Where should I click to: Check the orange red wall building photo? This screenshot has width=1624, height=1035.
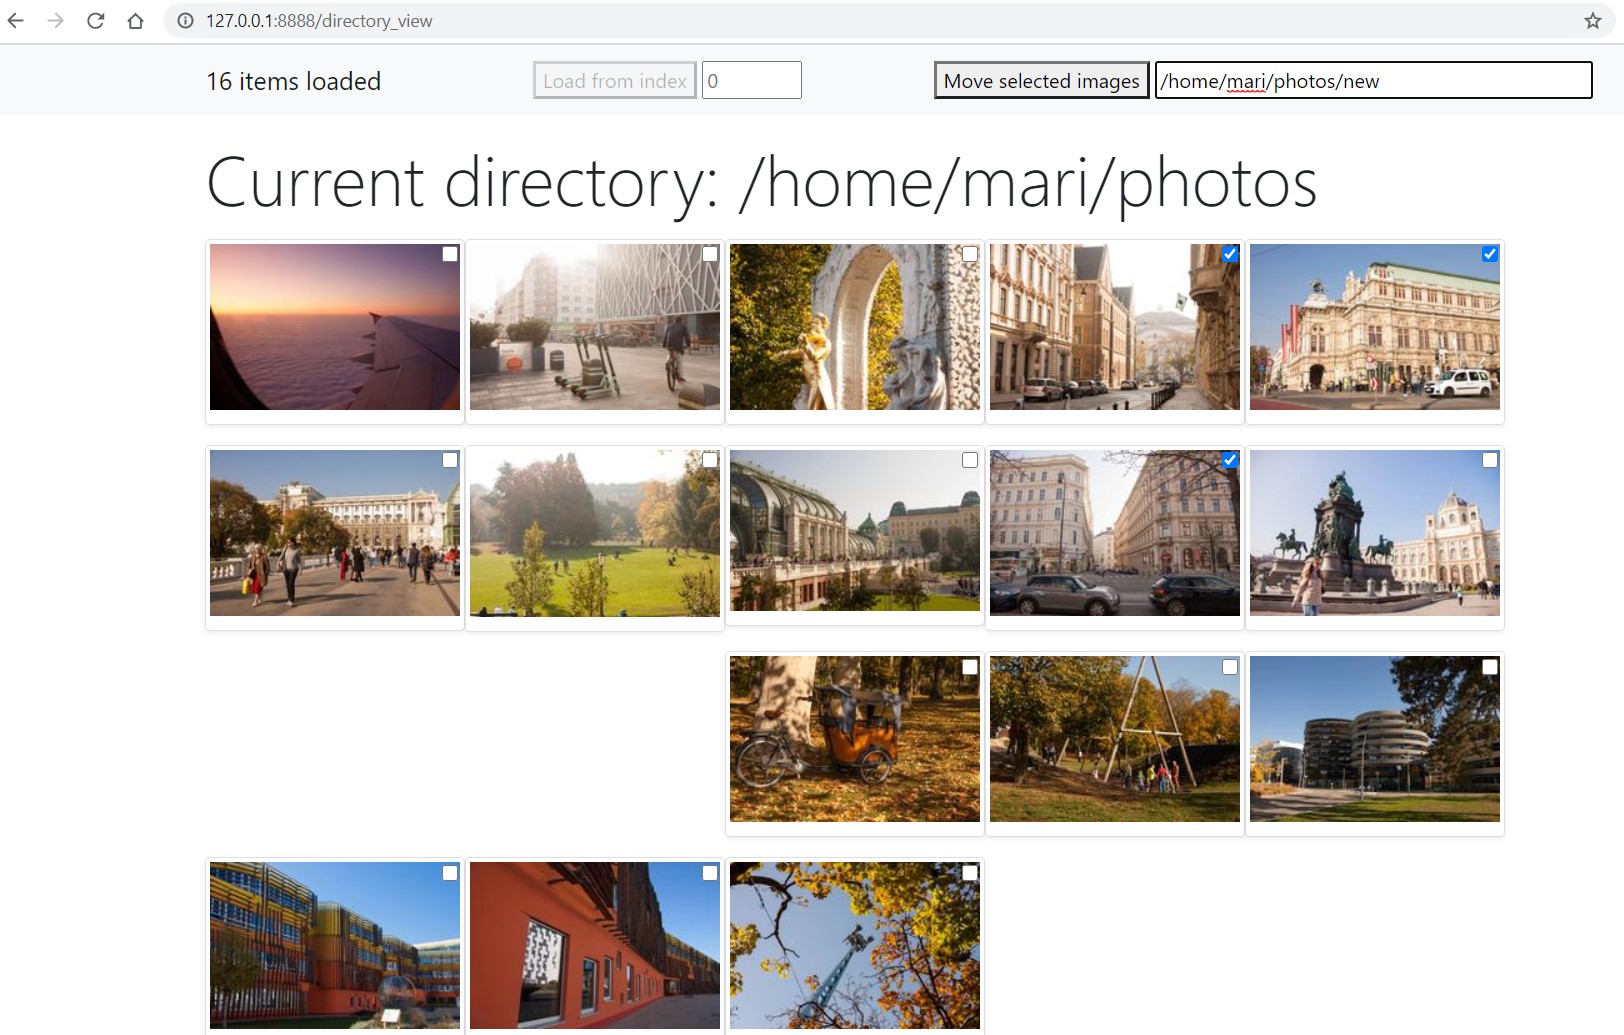click(710, 873)
